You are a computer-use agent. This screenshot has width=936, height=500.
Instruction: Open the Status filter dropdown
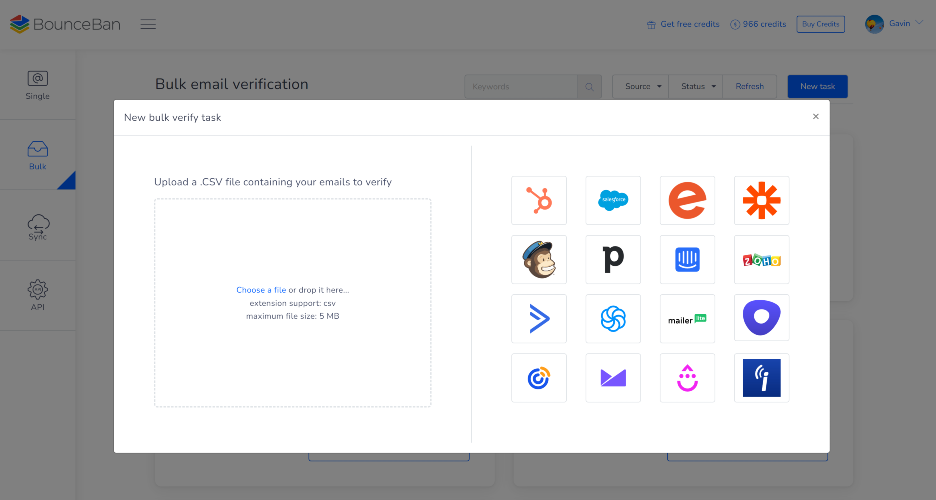699,87
